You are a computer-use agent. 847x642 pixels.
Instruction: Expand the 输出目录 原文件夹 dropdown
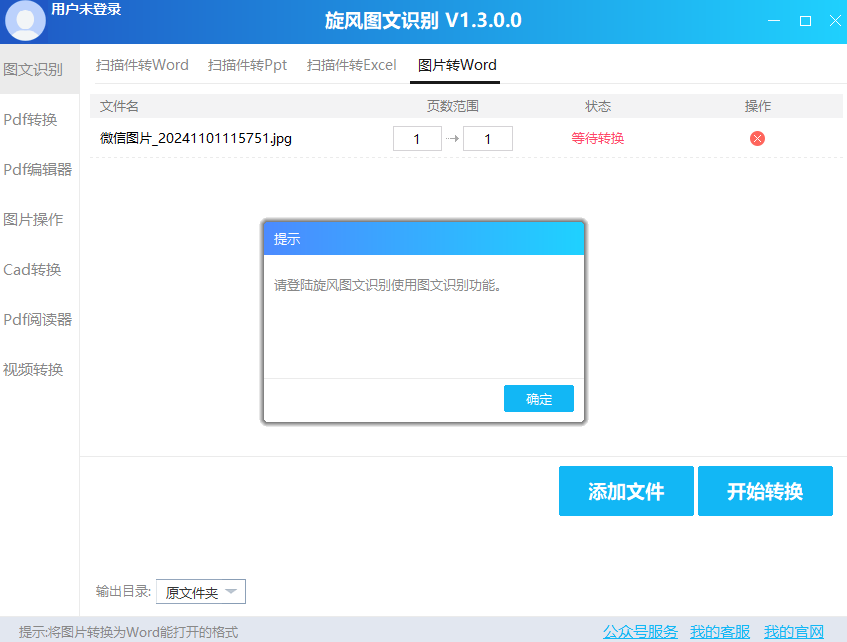(201, 592)
